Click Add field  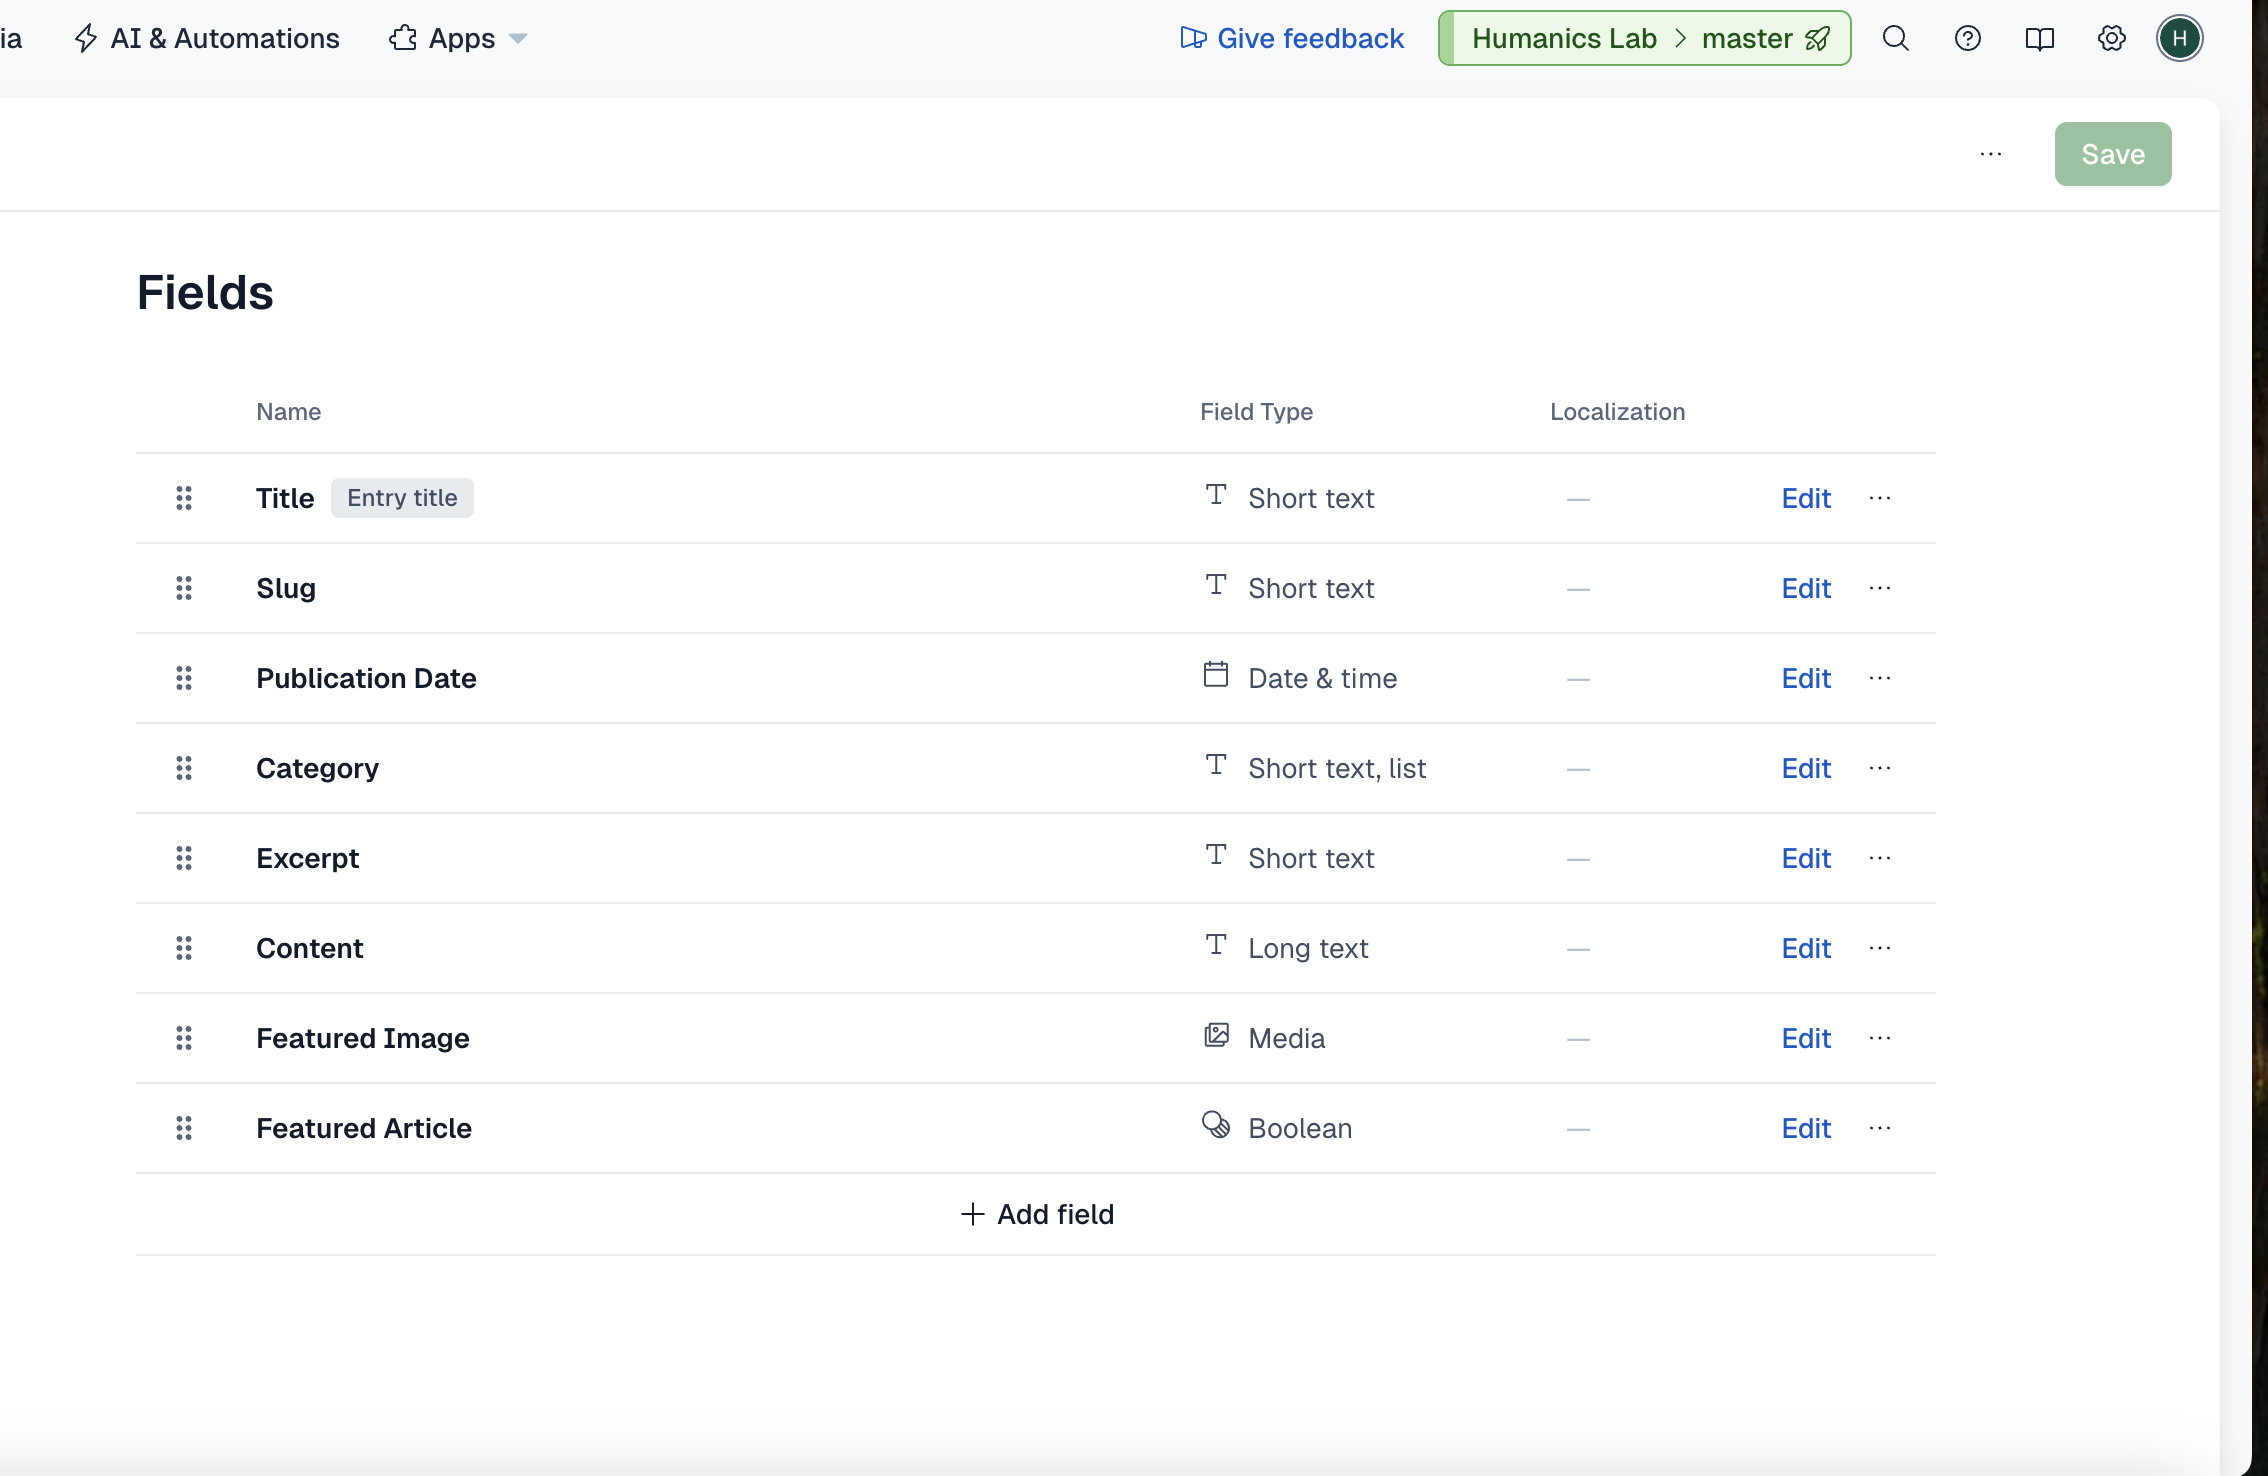pyautogui.click(x=1037, y=1214)
